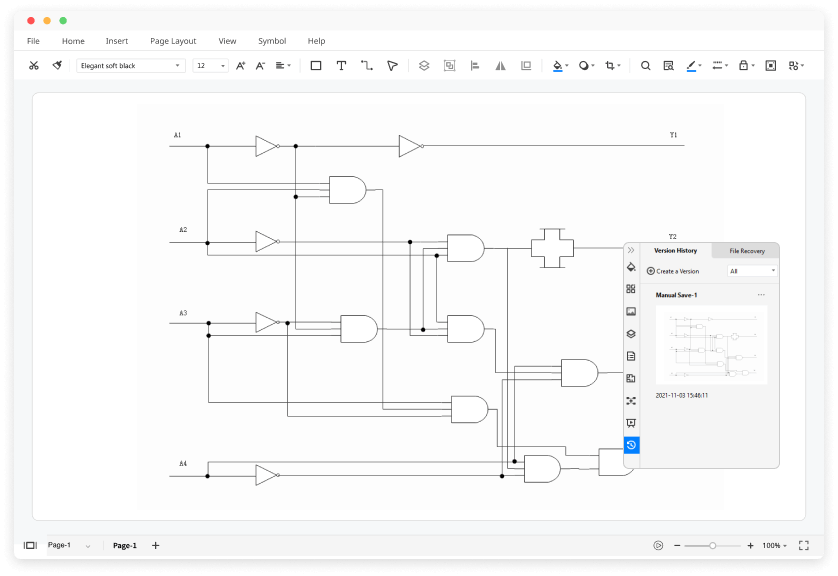Open the Version History panel icon

pyautogui.click(x=631, y=444)
